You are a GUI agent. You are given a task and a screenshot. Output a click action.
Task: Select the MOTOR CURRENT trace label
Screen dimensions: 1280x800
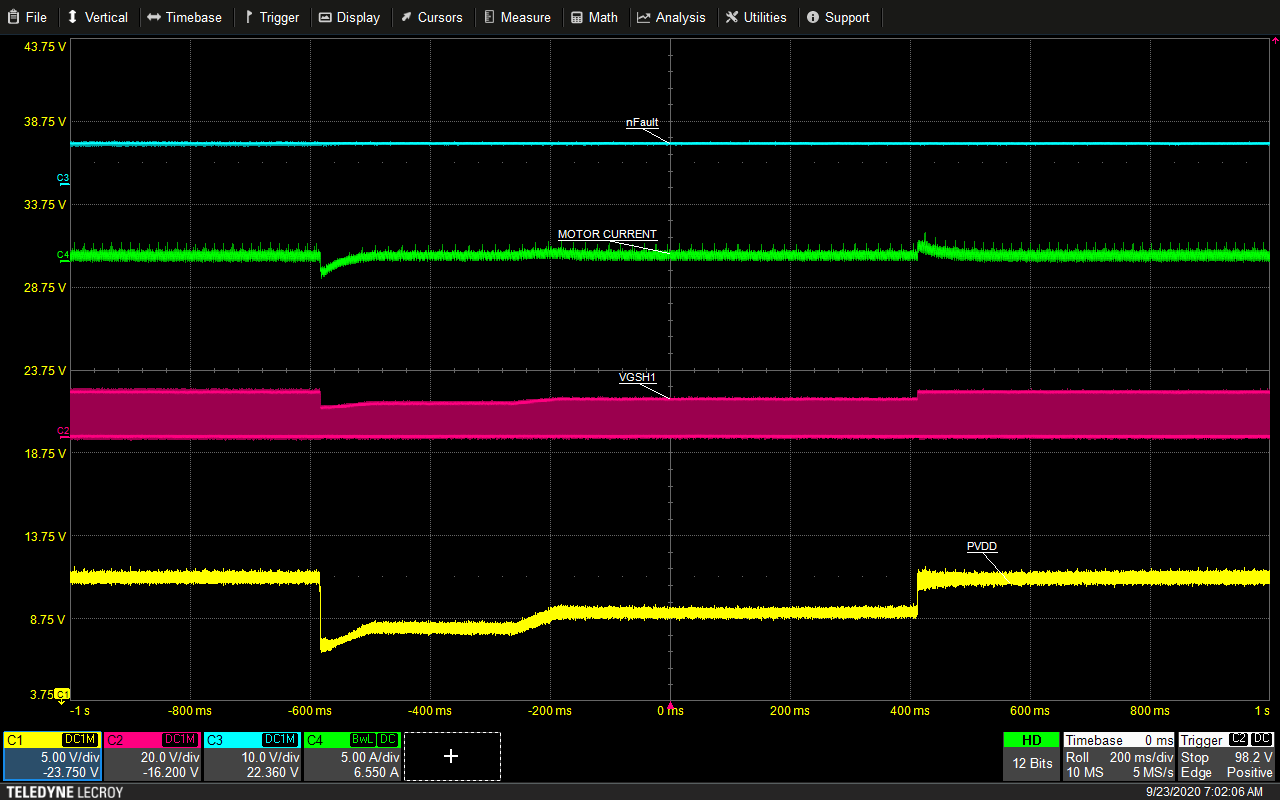coord(606,234)
